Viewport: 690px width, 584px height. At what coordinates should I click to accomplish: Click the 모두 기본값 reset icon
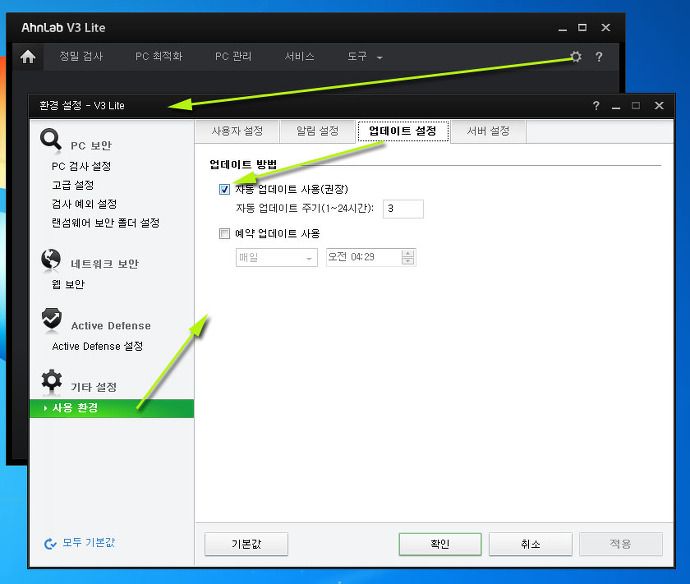click(x=50, y=544)
